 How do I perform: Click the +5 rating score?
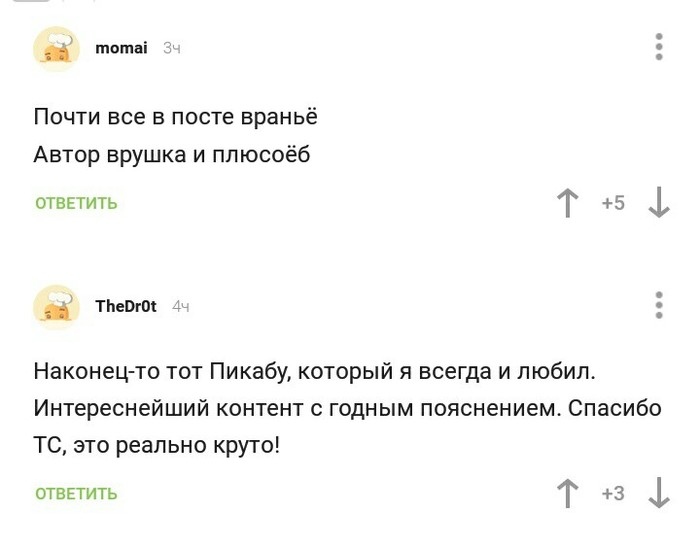tap(613, 203)
